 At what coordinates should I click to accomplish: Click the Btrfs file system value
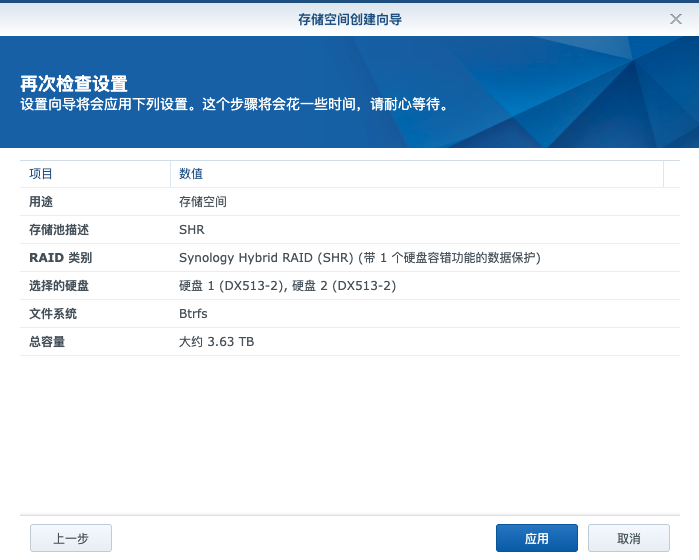[x=195, y=314]
